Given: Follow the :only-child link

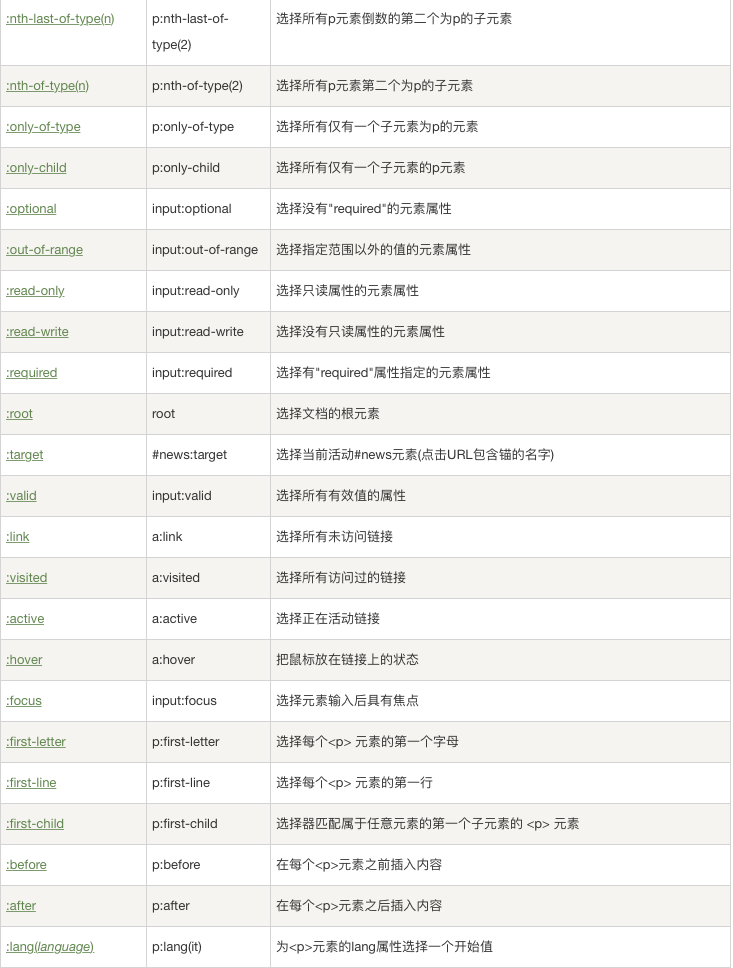Looking at the screenshot, I should 36,168.
